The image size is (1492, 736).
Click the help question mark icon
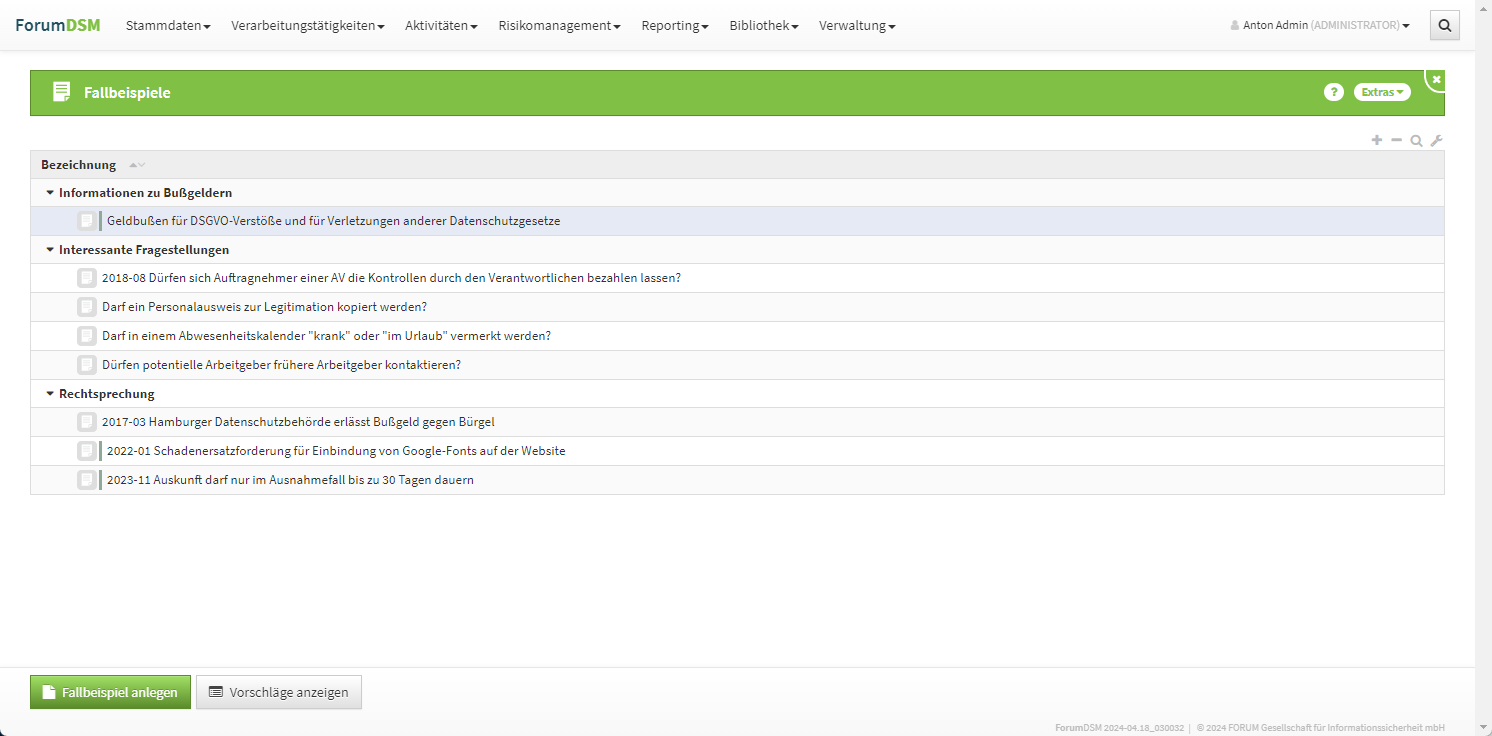click(x=1333, y=92)
